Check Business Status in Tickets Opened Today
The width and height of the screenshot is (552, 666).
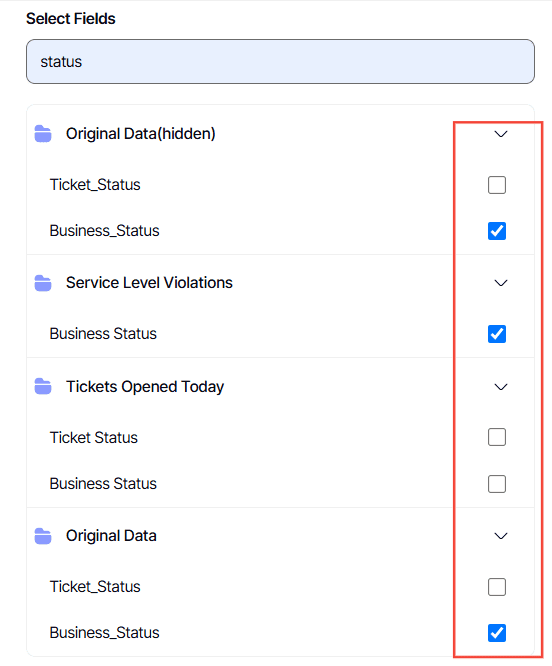point(497,484)
